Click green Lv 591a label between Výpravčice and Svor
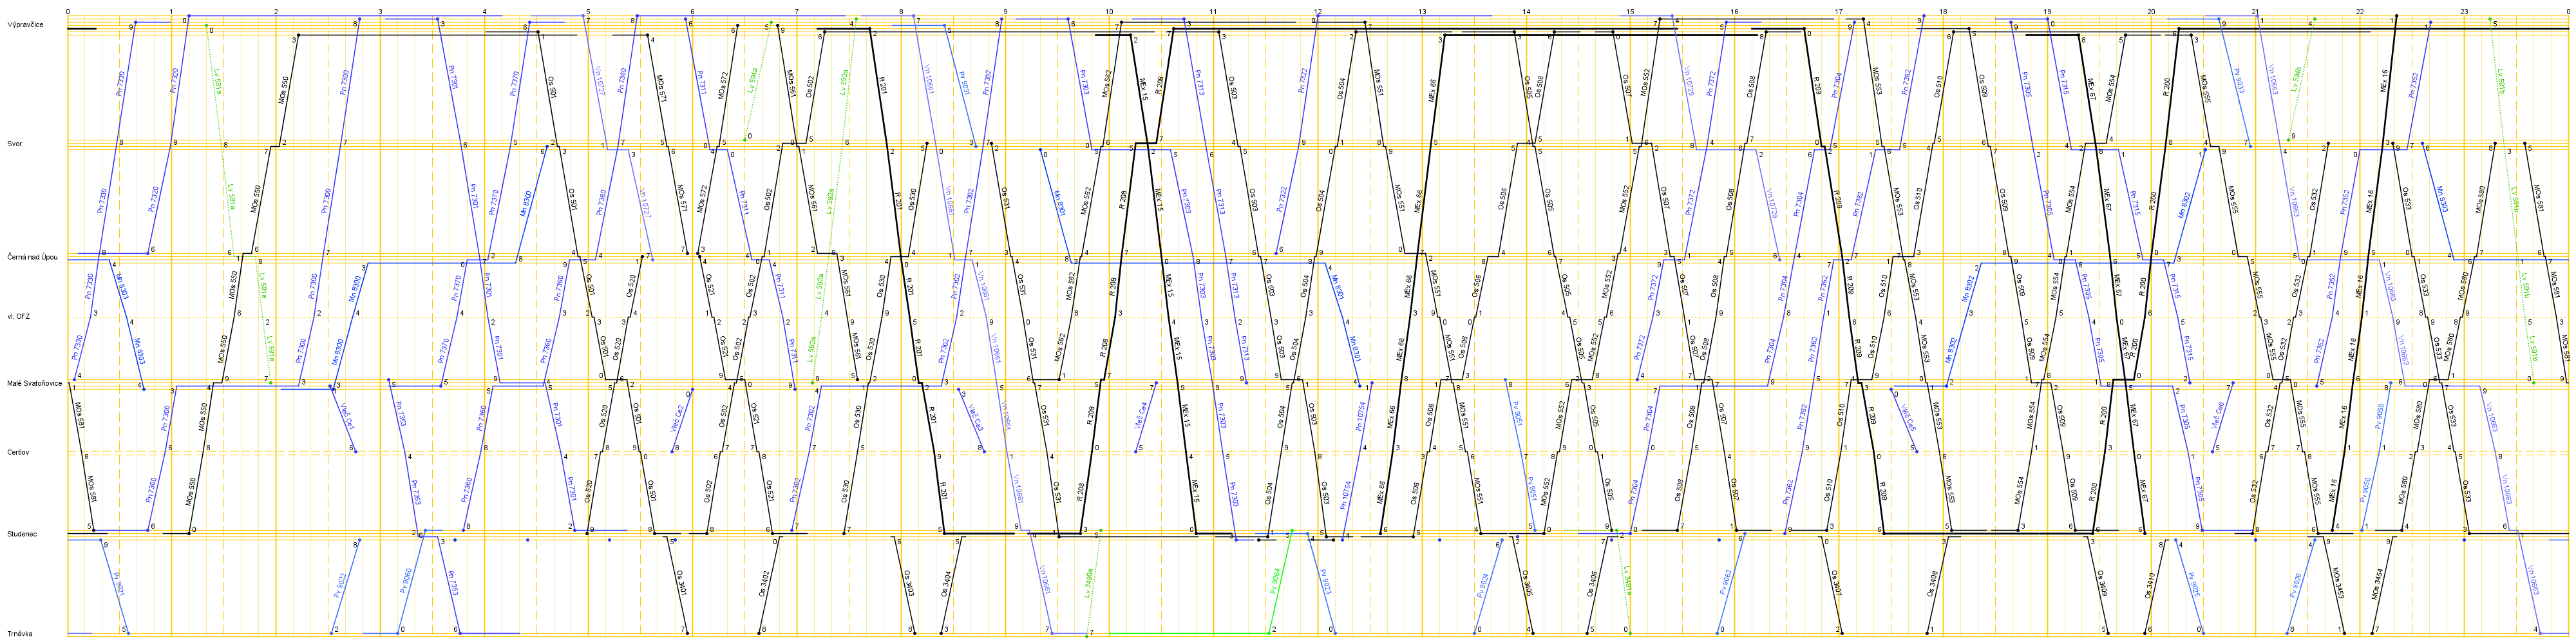The width and height of the screenshot is (2576, 644). pyautogui.click(x=217, y=81)
